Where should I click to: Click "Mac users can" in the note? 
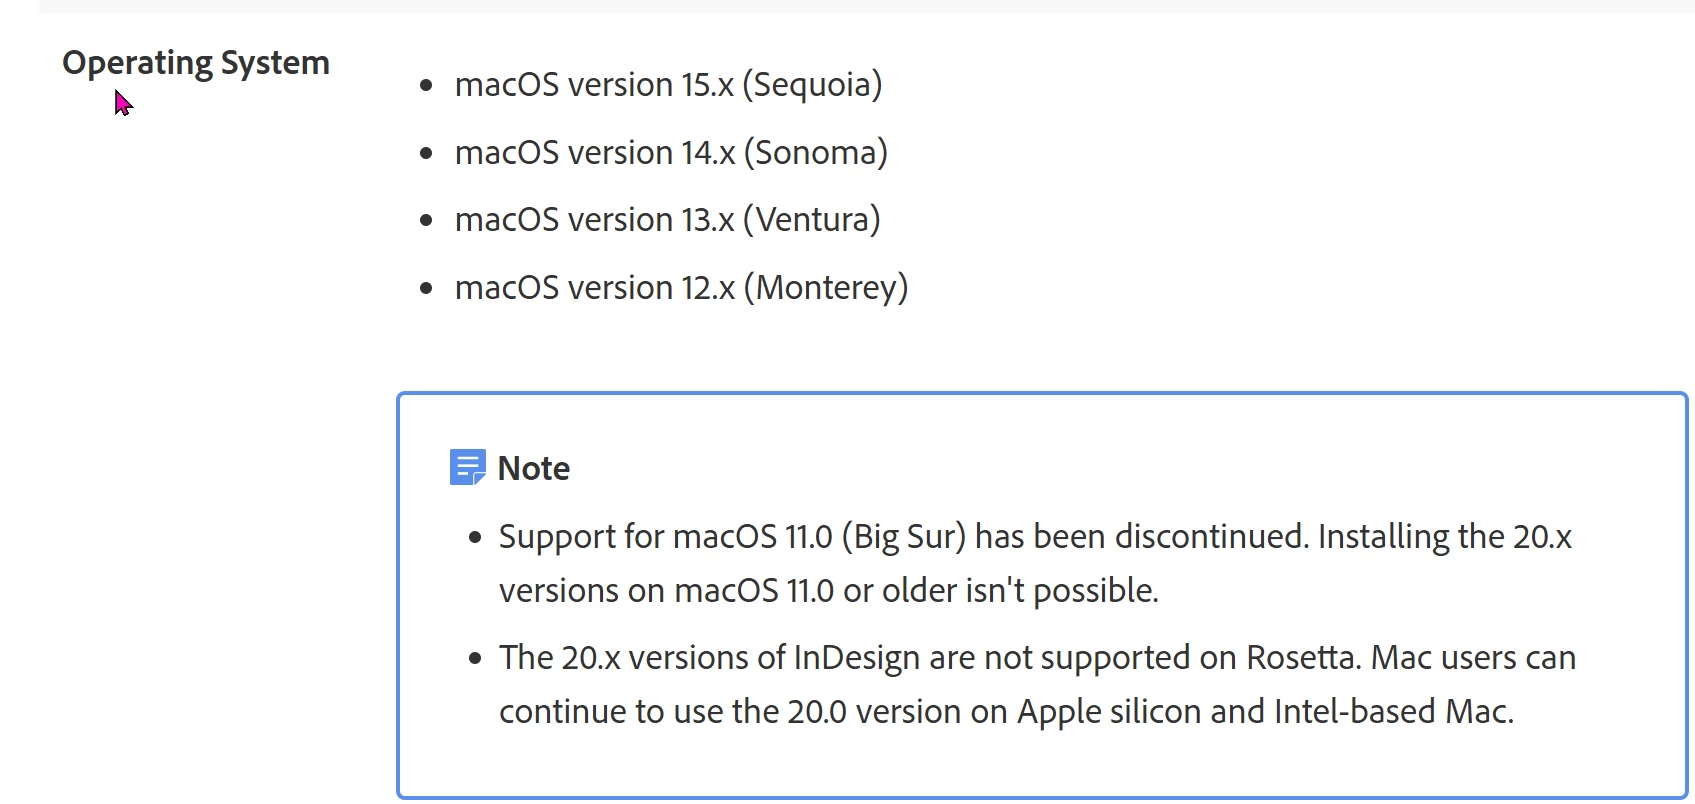(1473, 658)
